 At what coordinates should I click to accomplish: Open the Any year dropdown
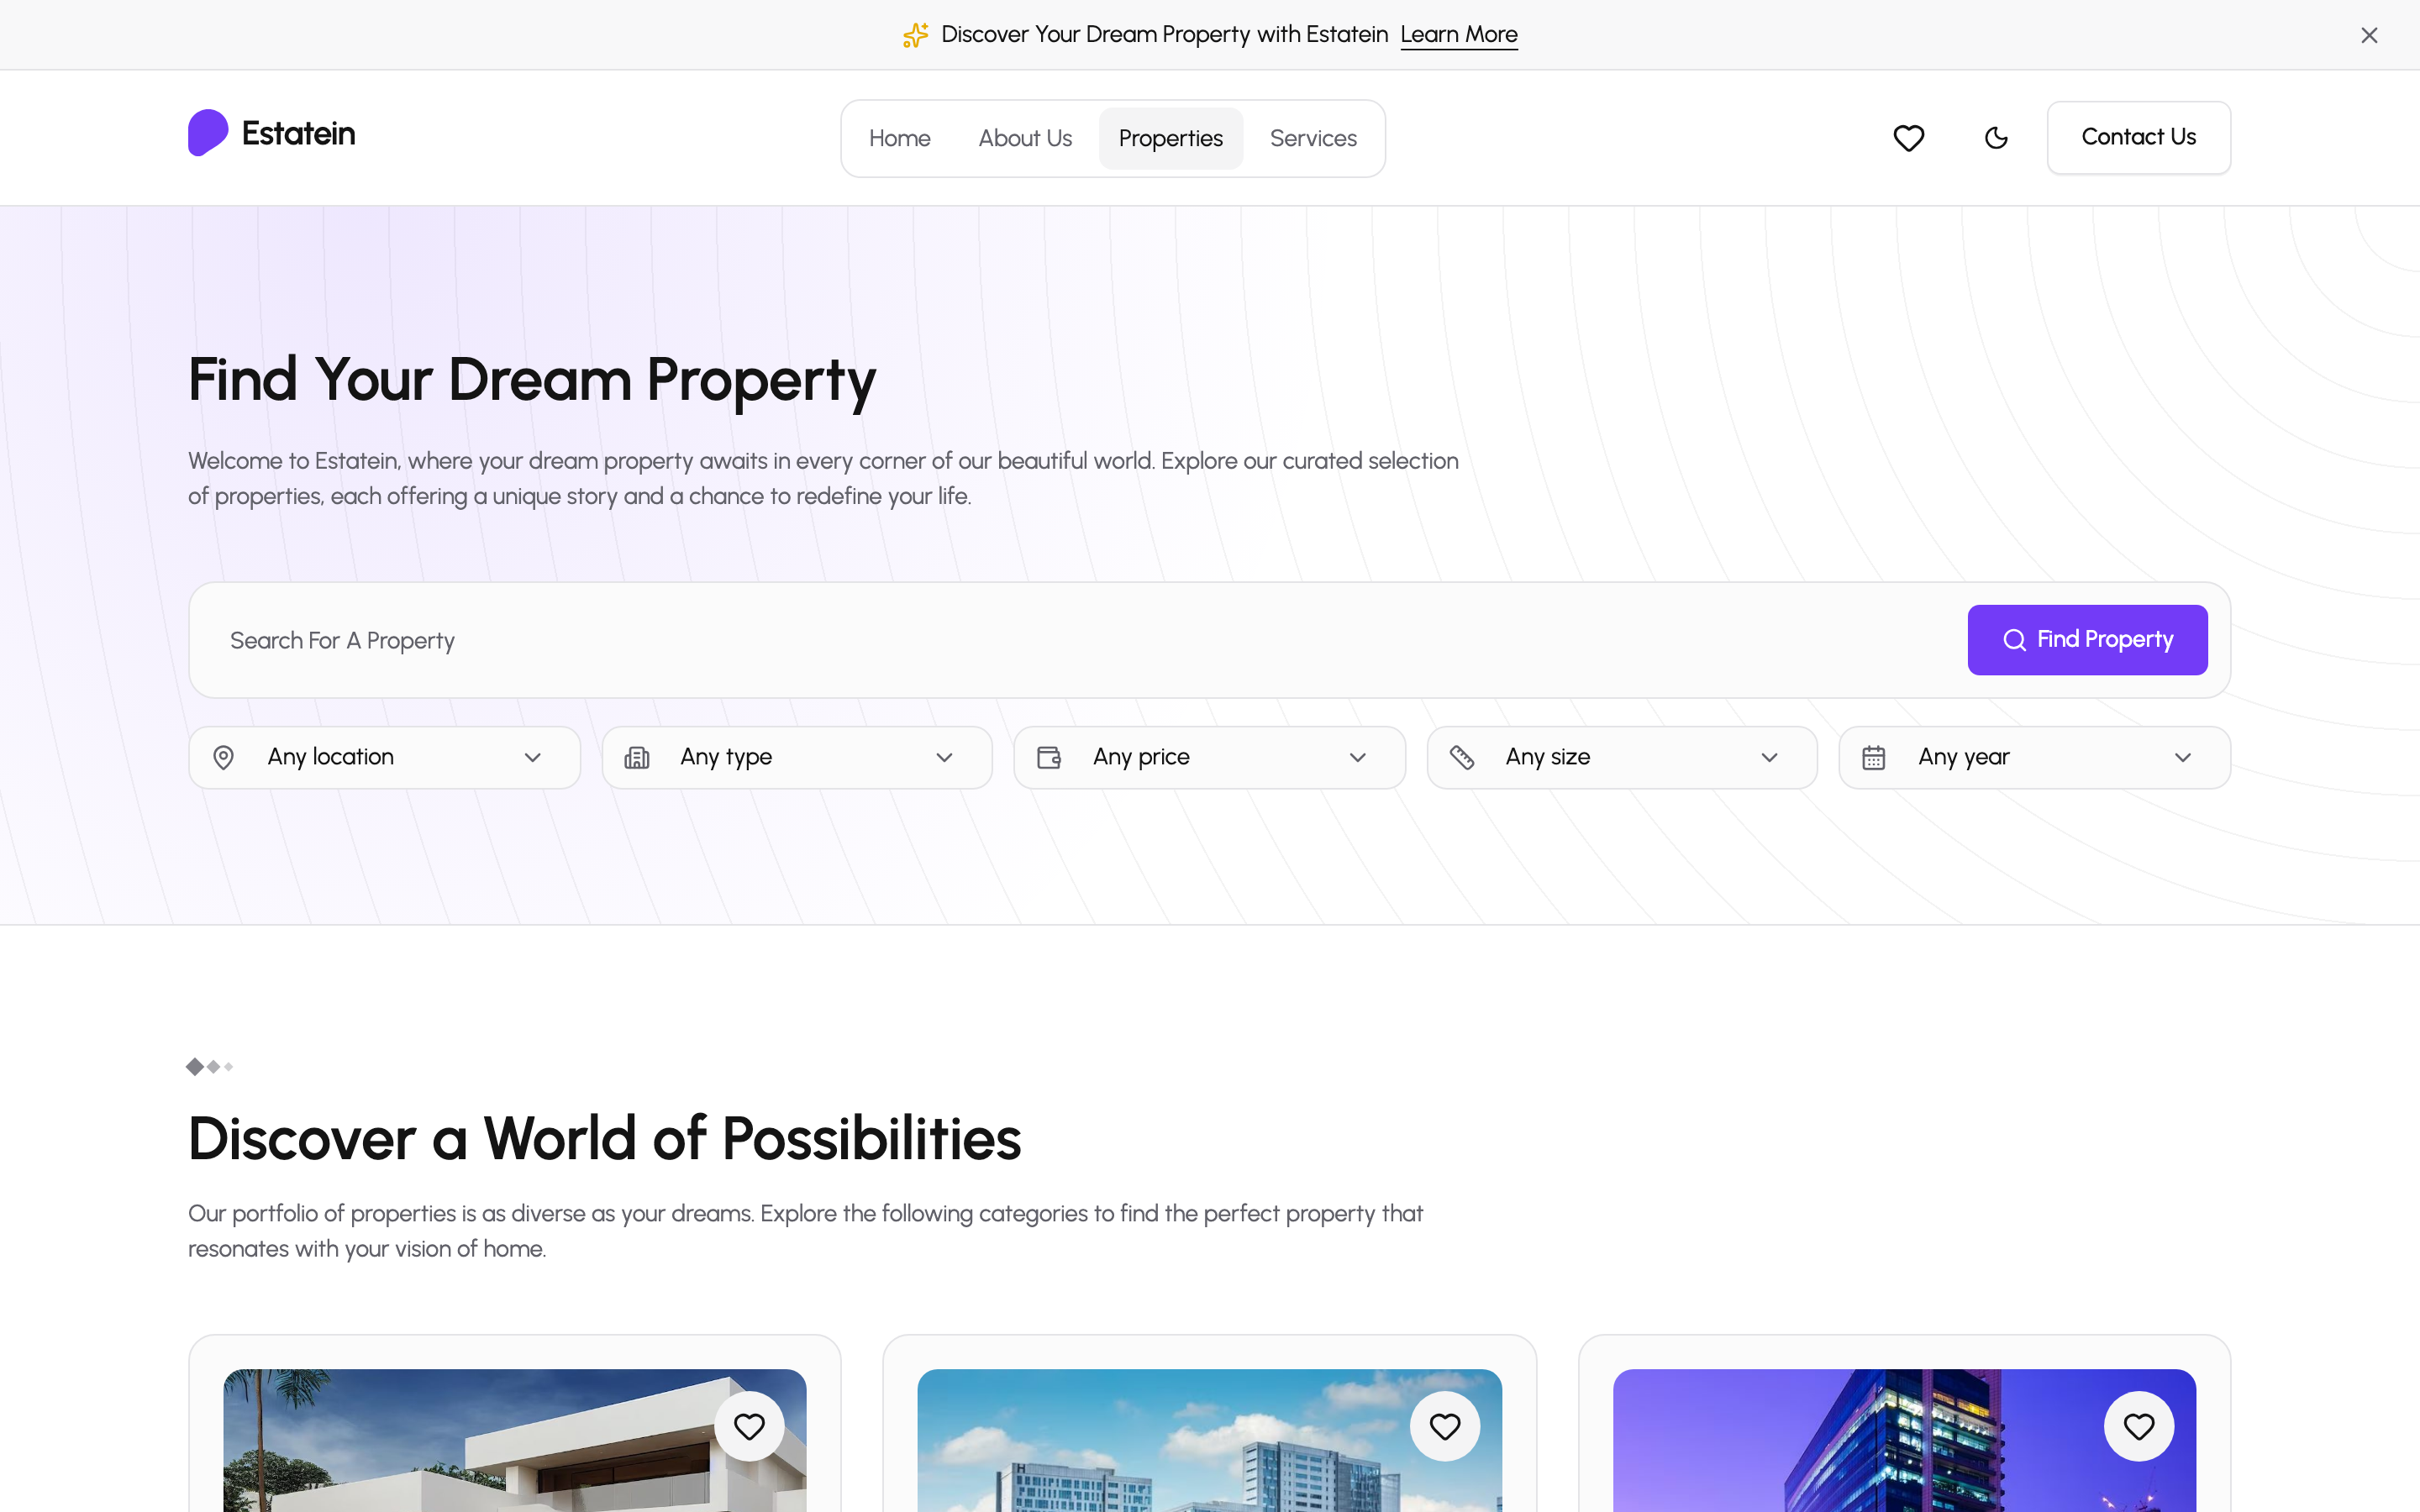pos(2035,757)
